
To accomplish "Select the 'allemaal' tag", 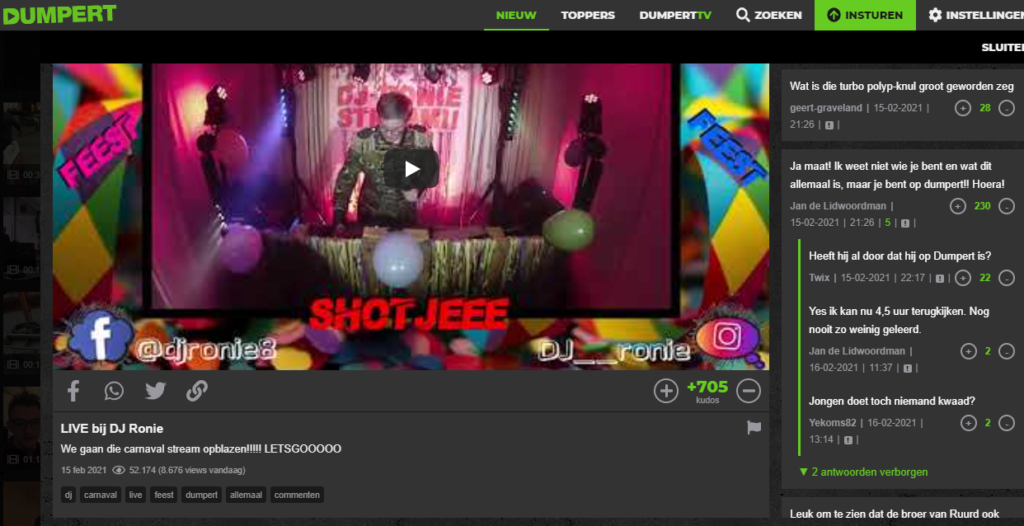I will (x=246, y=495).
